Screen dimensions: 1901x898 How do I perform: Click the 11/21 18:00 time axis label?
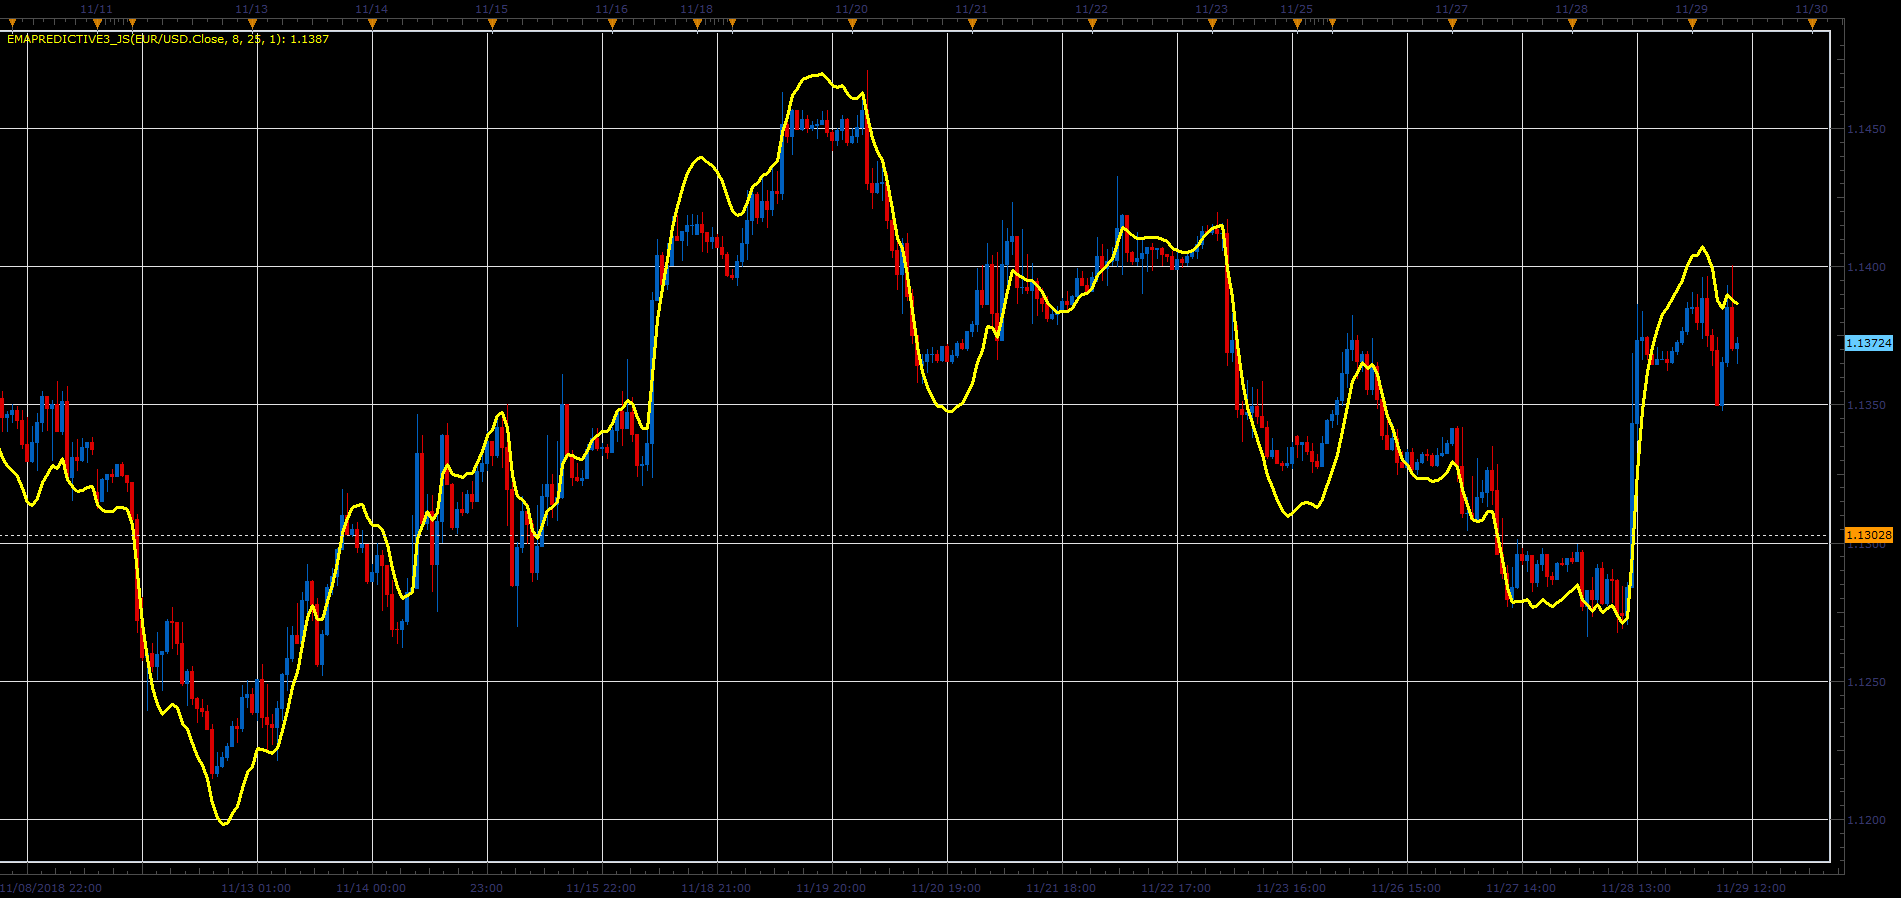pos(1061,888)
